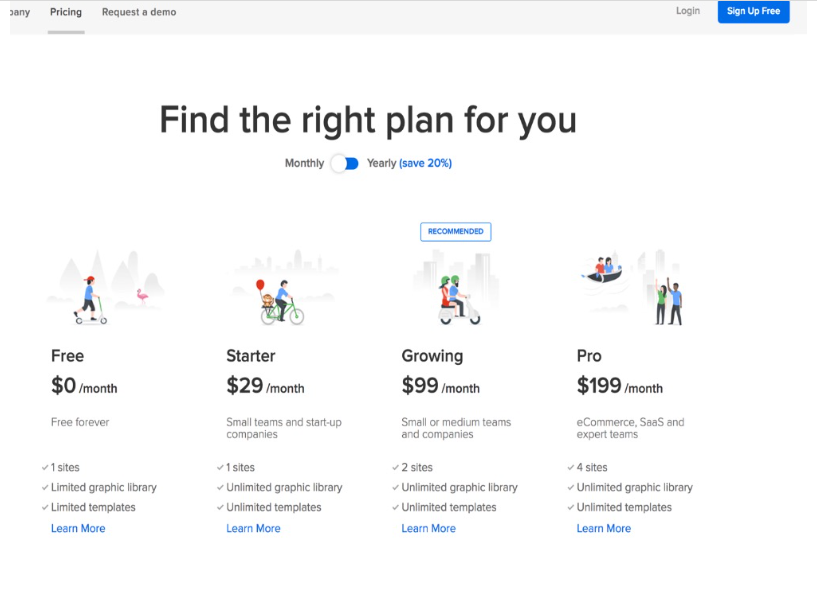This screenshot has height=604, width=817.
Task: Open Learn More under Starter plan
Action: coord(253,528)
